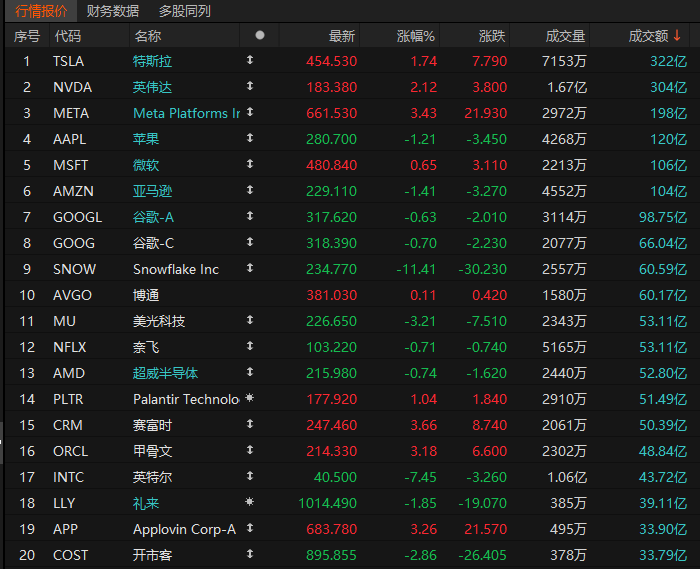The width and height of the screenshot is (700, 569).
Task: Click the star marker in LLY row
Action: [250, 502]
